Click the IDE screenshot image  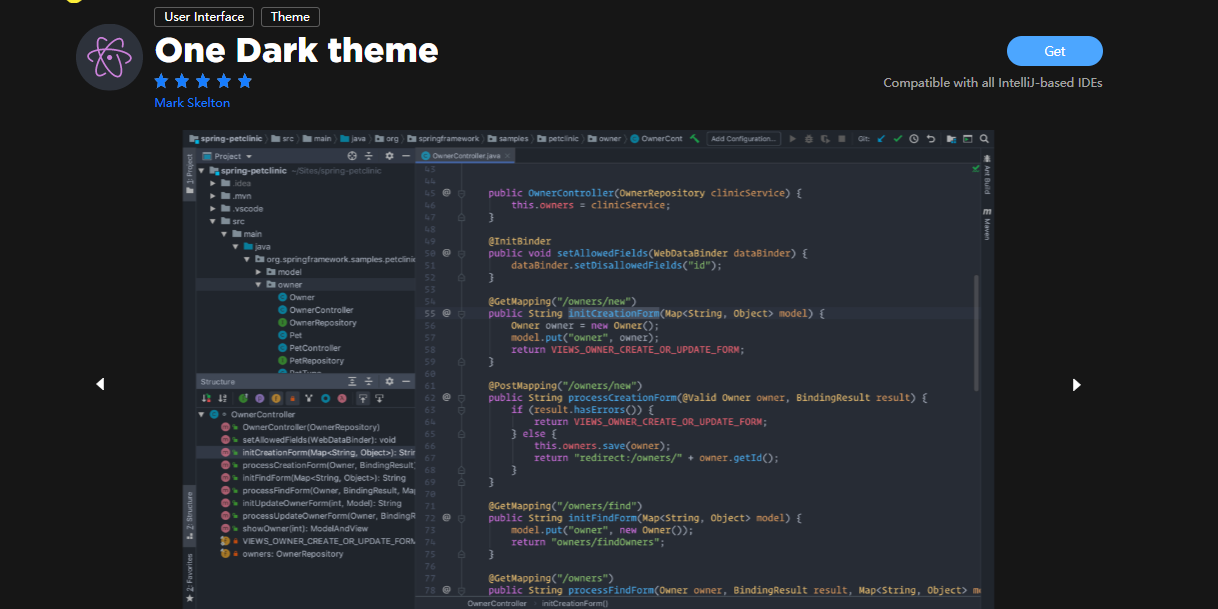pyautogui.click(x=588, y=369)
